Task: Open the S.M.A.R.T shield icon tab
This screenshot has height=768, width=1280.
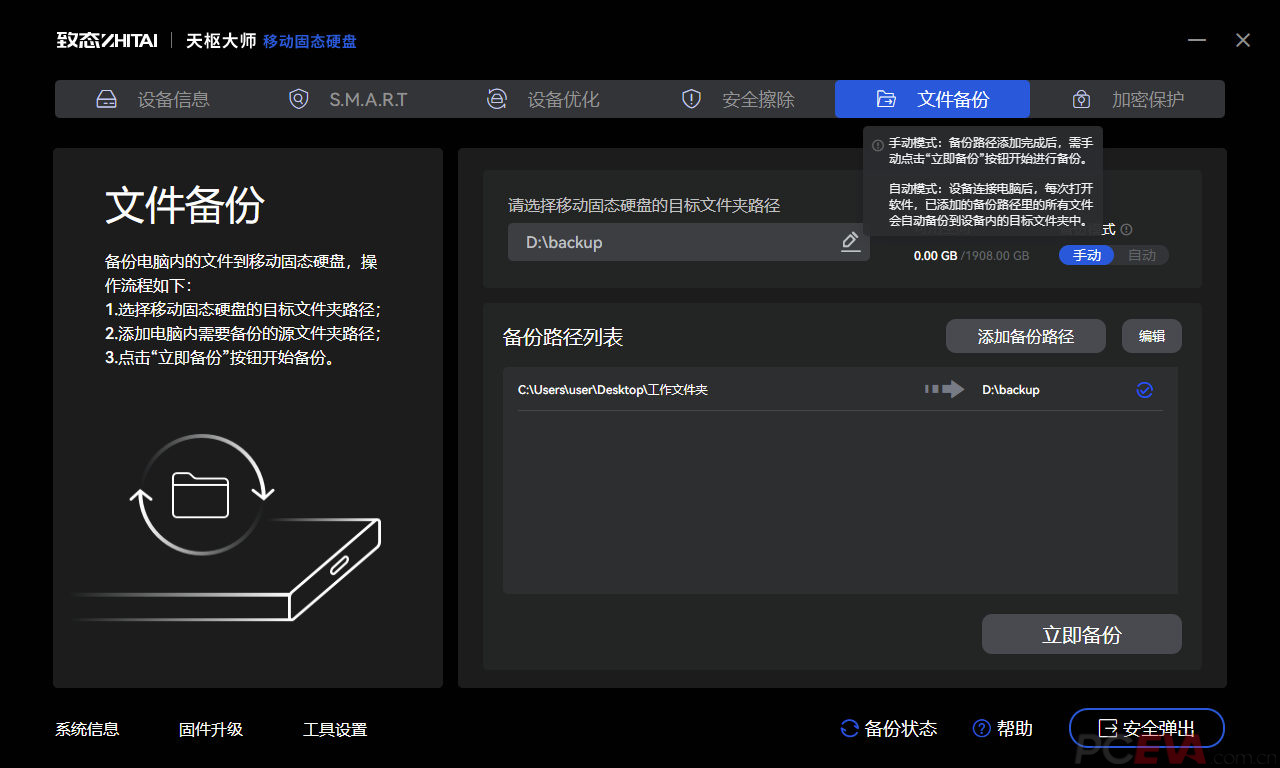Action: 298,99
